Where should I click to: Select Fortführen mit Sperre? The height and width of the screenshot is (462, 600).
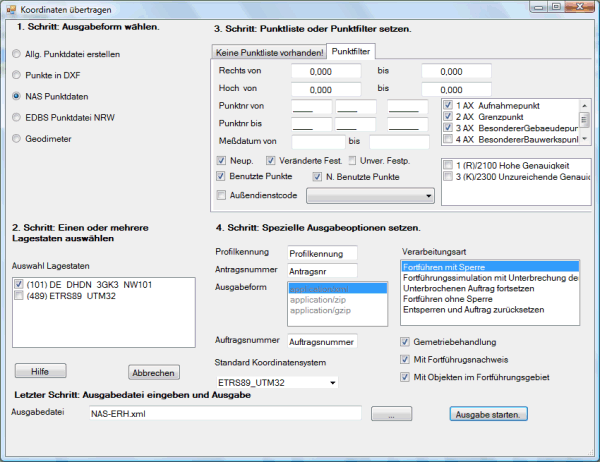(490, 267)
